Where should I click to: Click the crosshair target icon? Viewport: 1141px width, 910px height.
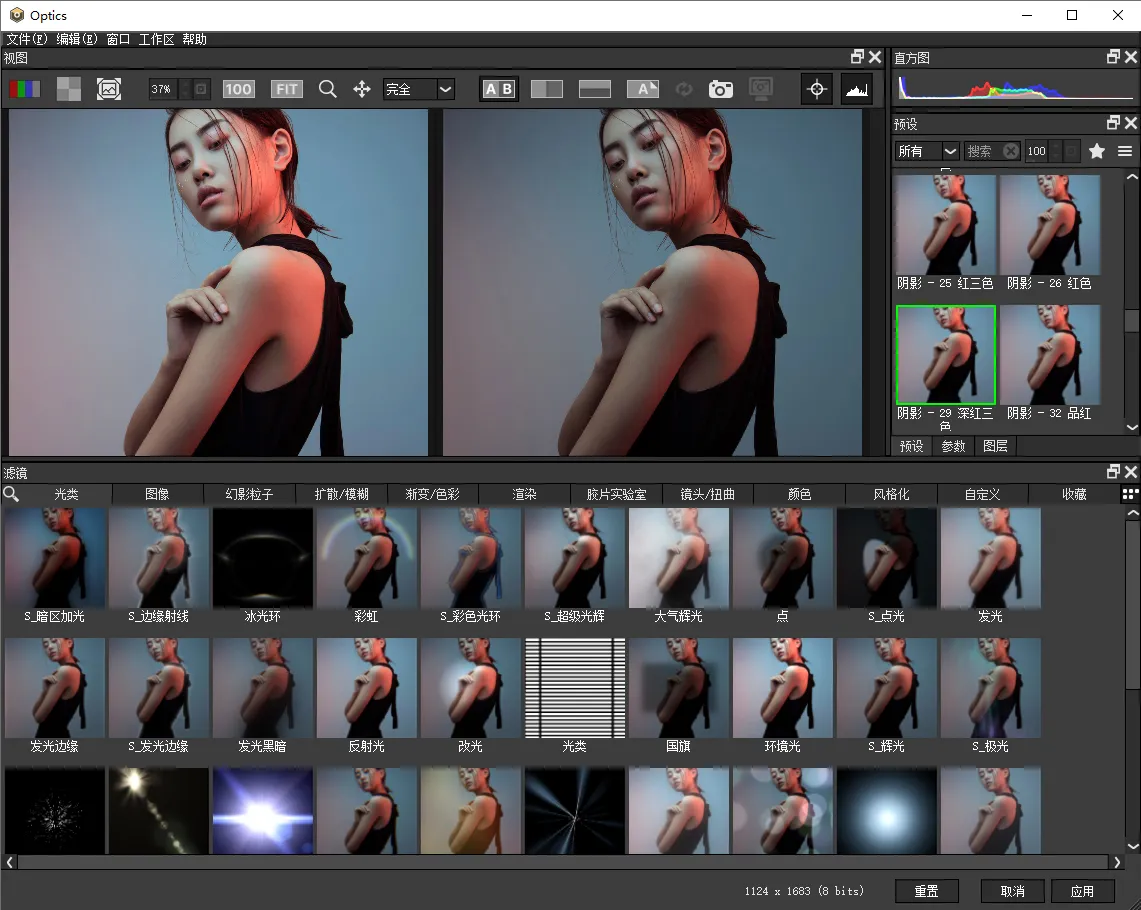point(817,89)
